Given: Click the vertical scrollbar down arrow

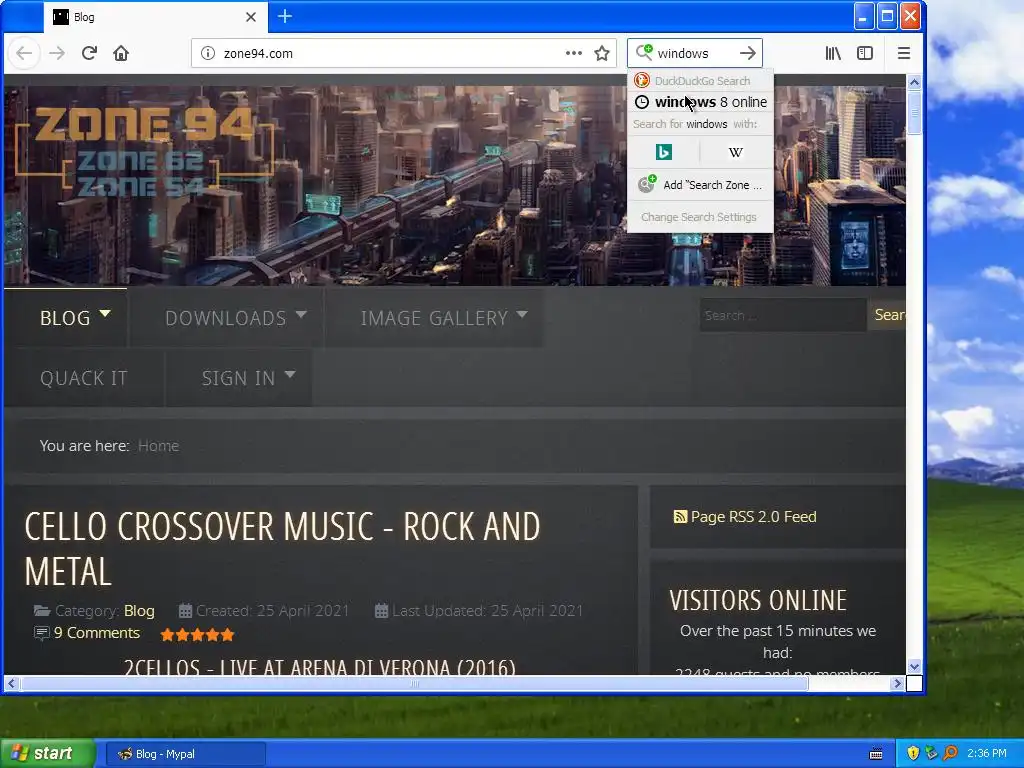Looking at the screenshot, I should pyautogui.click(x=914, y=667).
